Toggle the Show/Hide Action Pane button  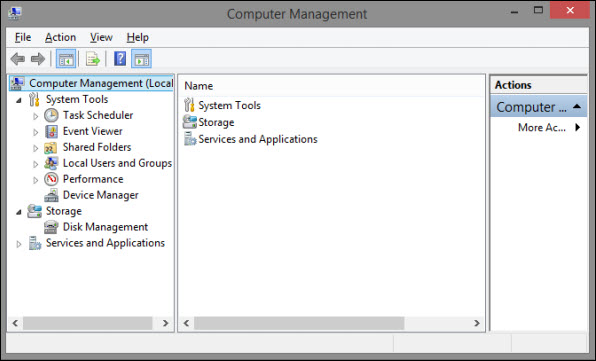pos(142,59)
